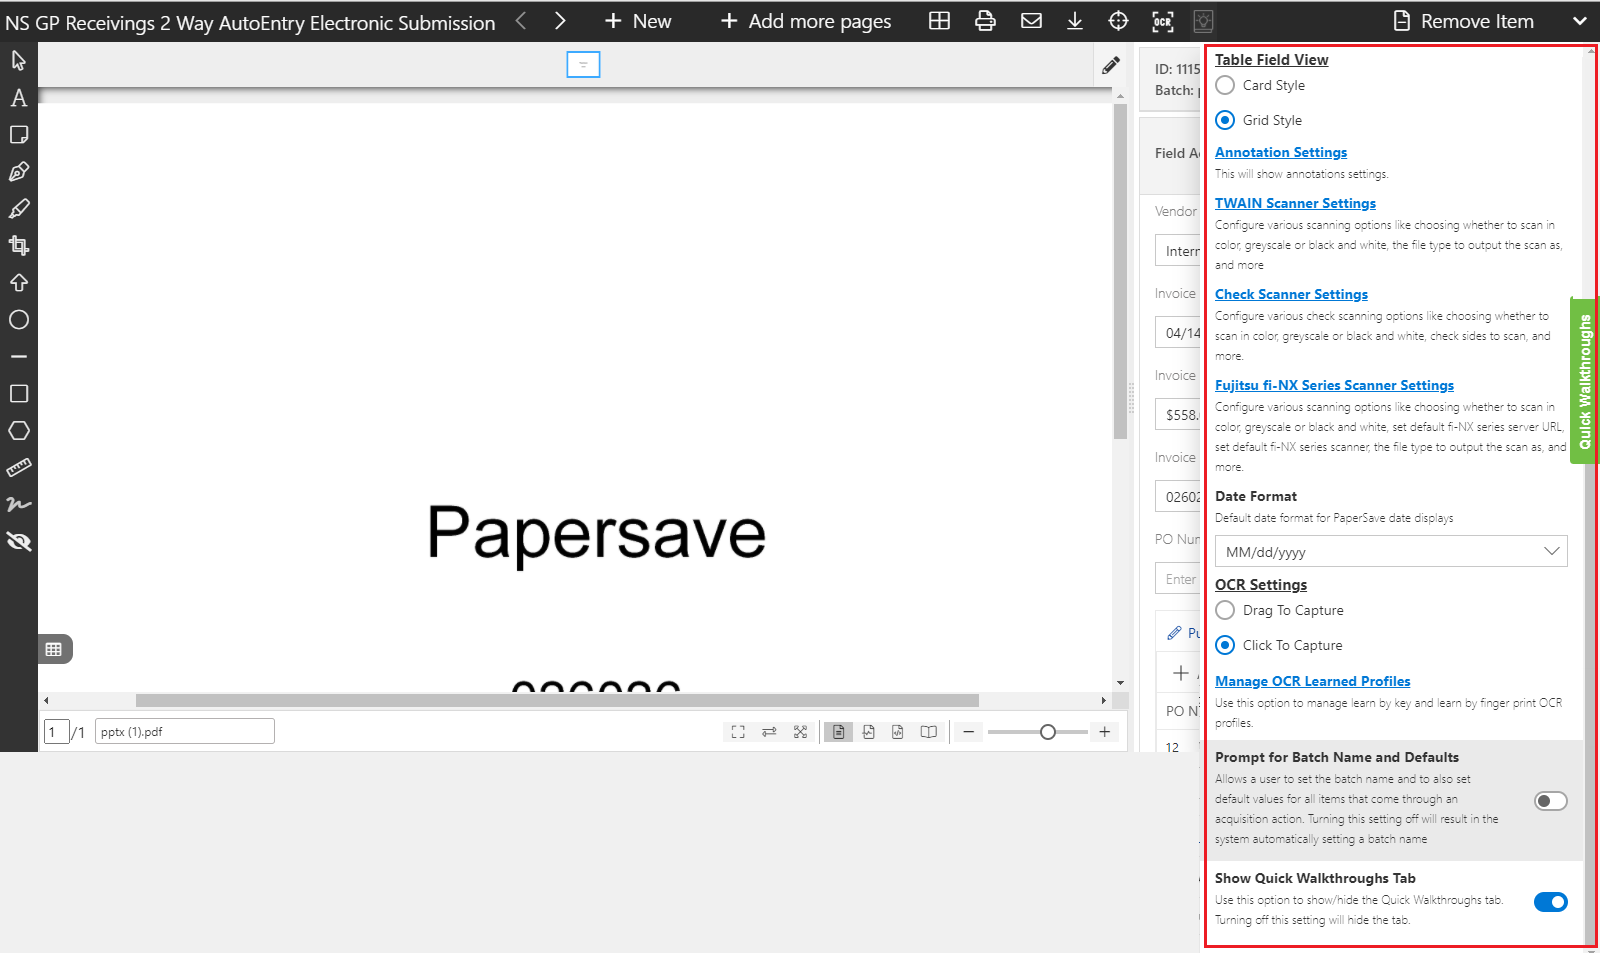Click the zoom slider handle
This screenshot has height=953, width=1600.
(x=1047, y=732)
